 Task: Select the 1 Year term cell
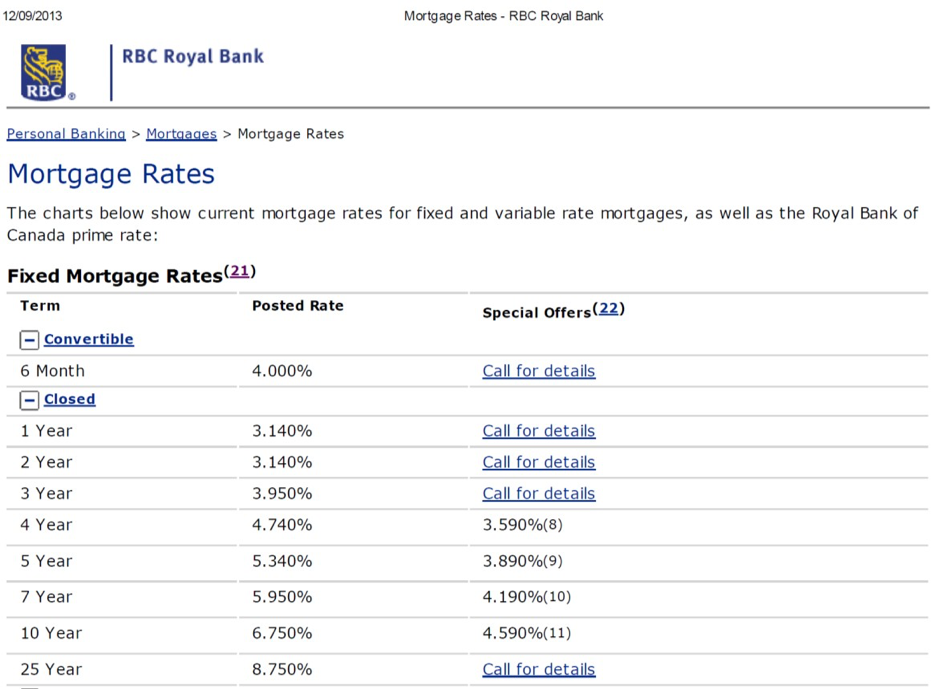point(46,431)
